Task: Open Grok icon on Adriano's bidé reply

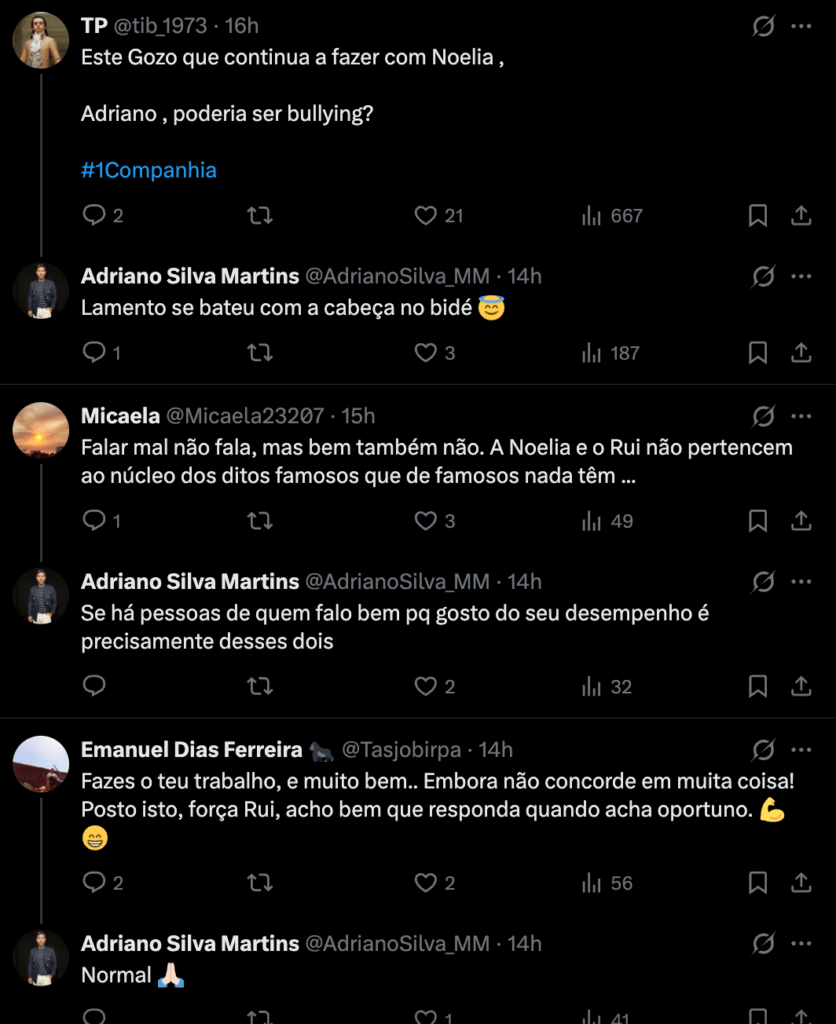Action: click(x=763, y=276)
